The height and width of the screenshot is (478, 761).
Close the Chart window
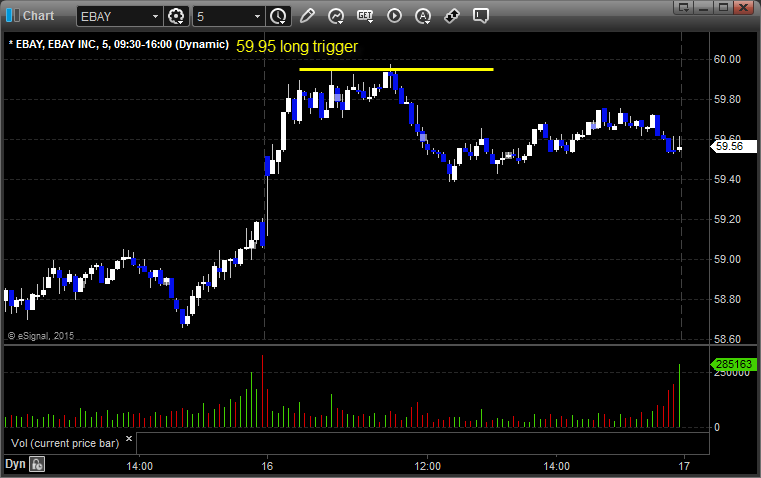(743, 7)
